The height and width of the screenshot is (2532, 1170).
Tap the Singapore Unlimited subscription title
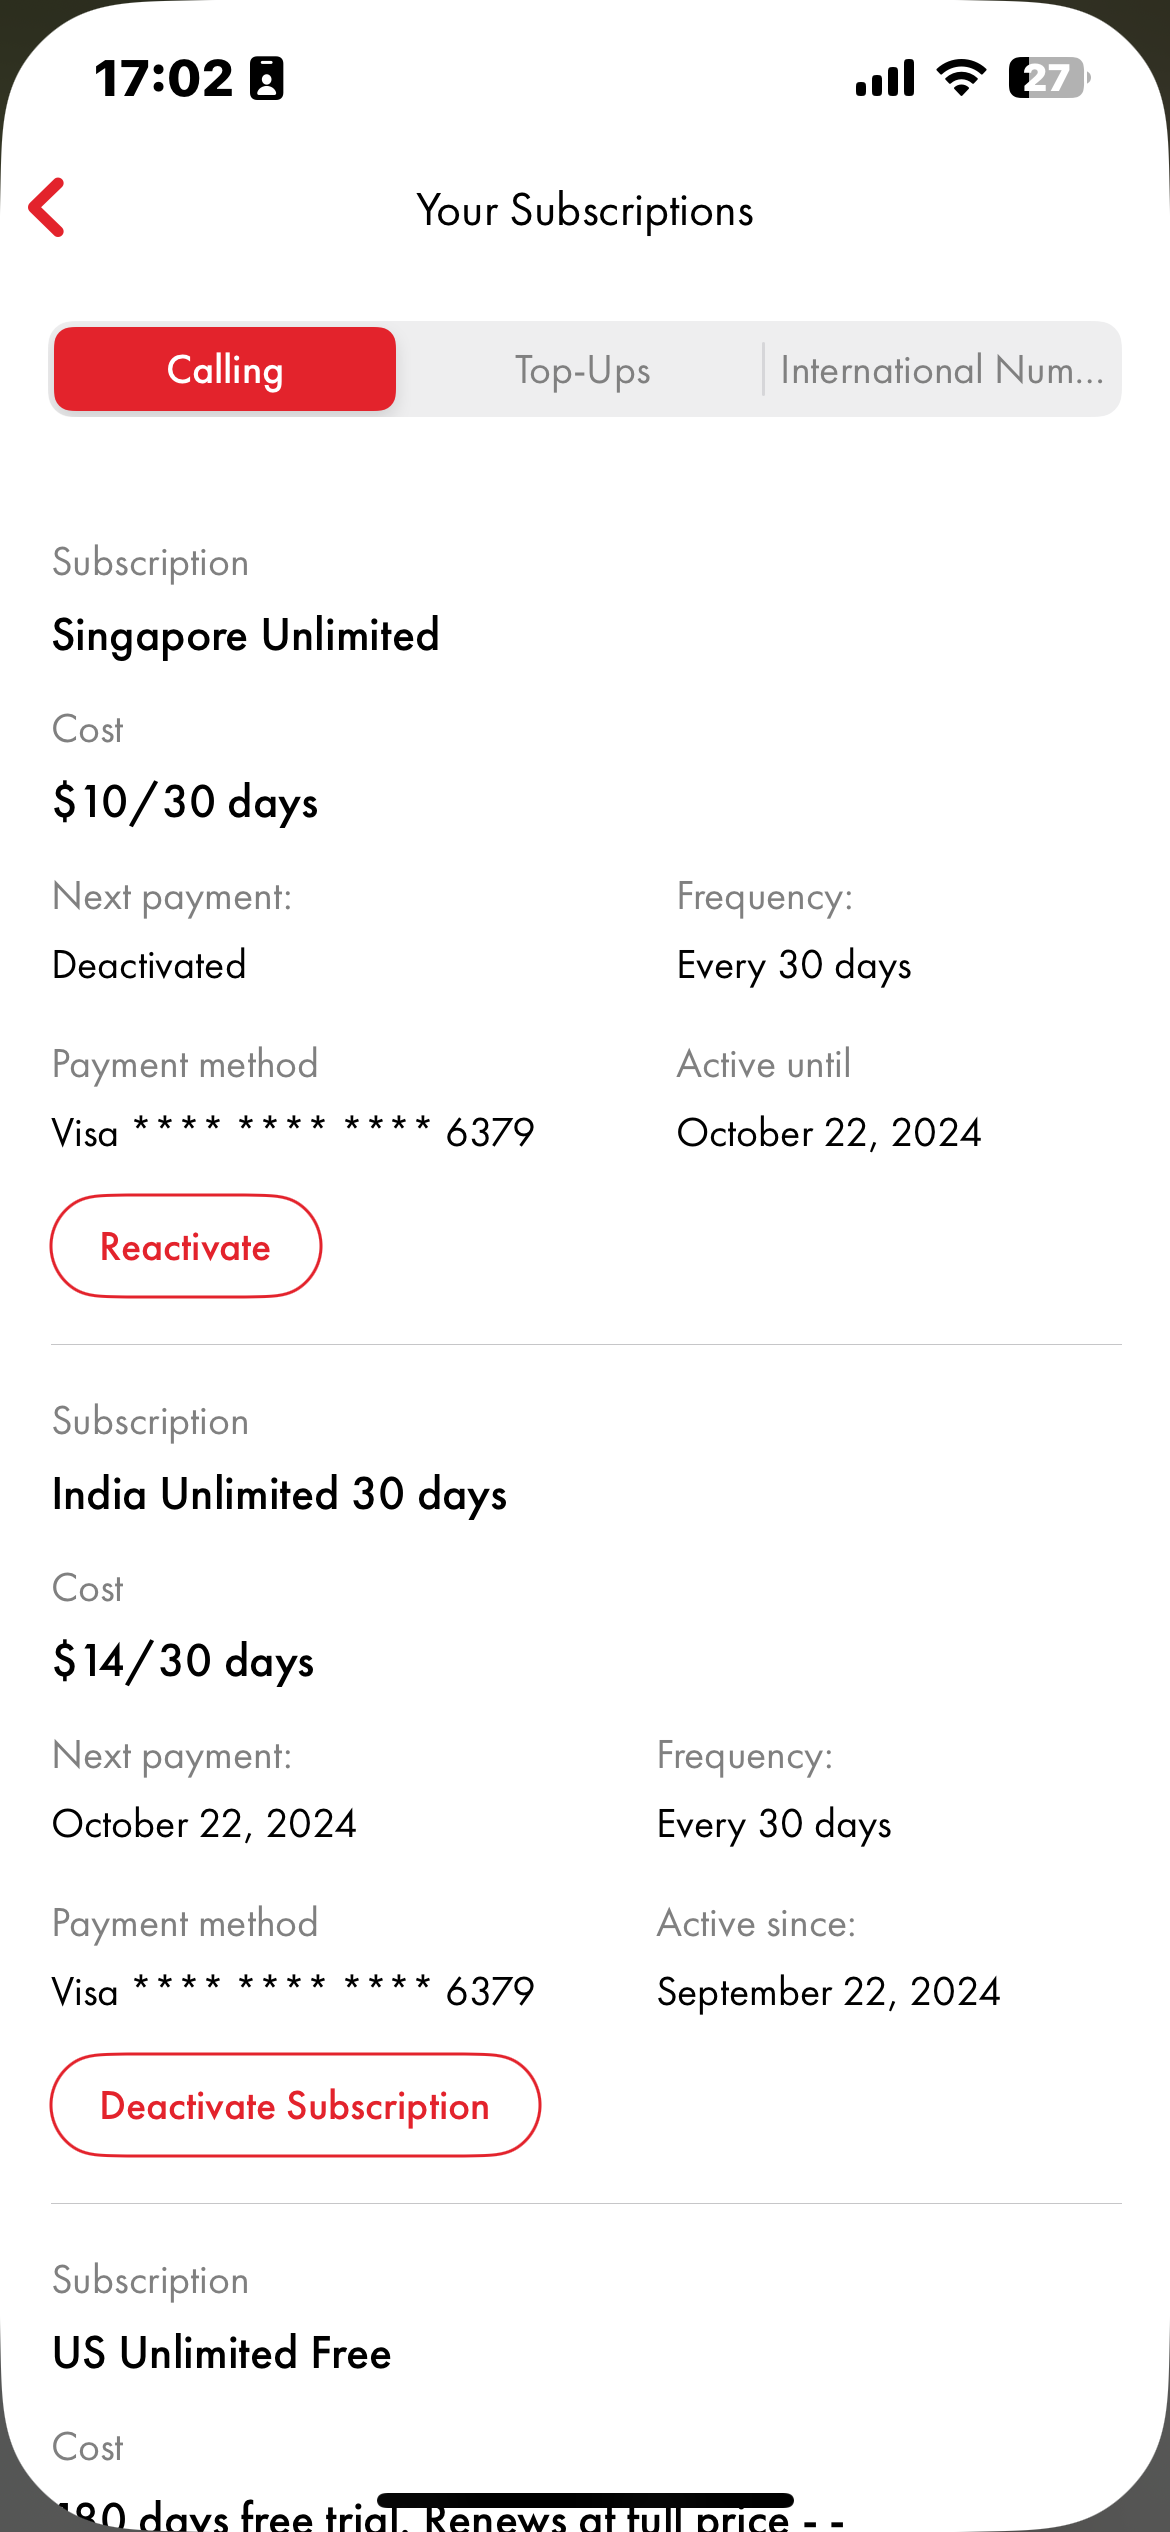pyautogui.click(x=246, y=635)
